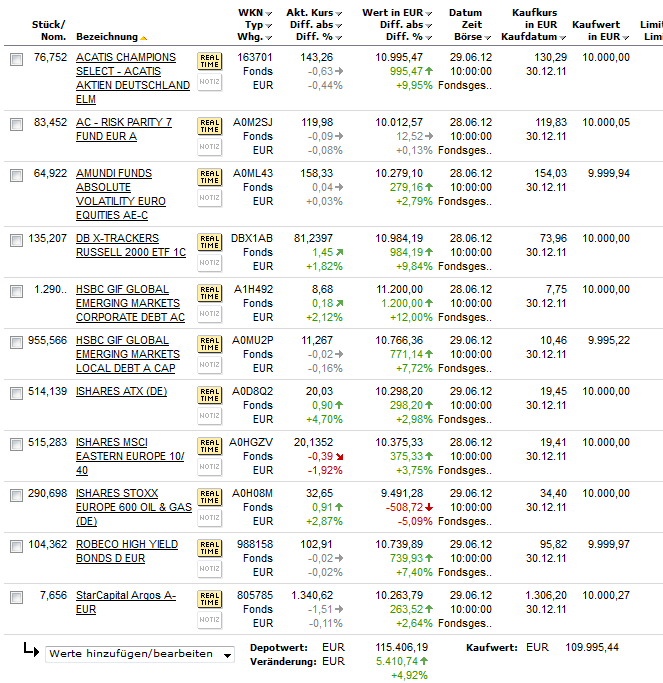Add a Notiz for StarCapital Argos A-EUR
663x683 pixels.
(x=210, y=619)
